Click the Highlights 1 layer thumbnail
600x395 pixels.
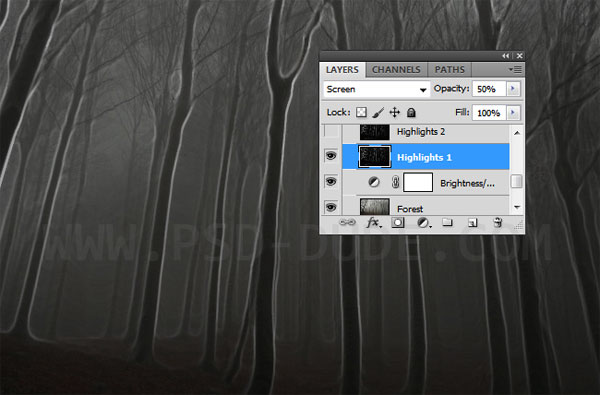pyautogui.click(x=375, y=157)
